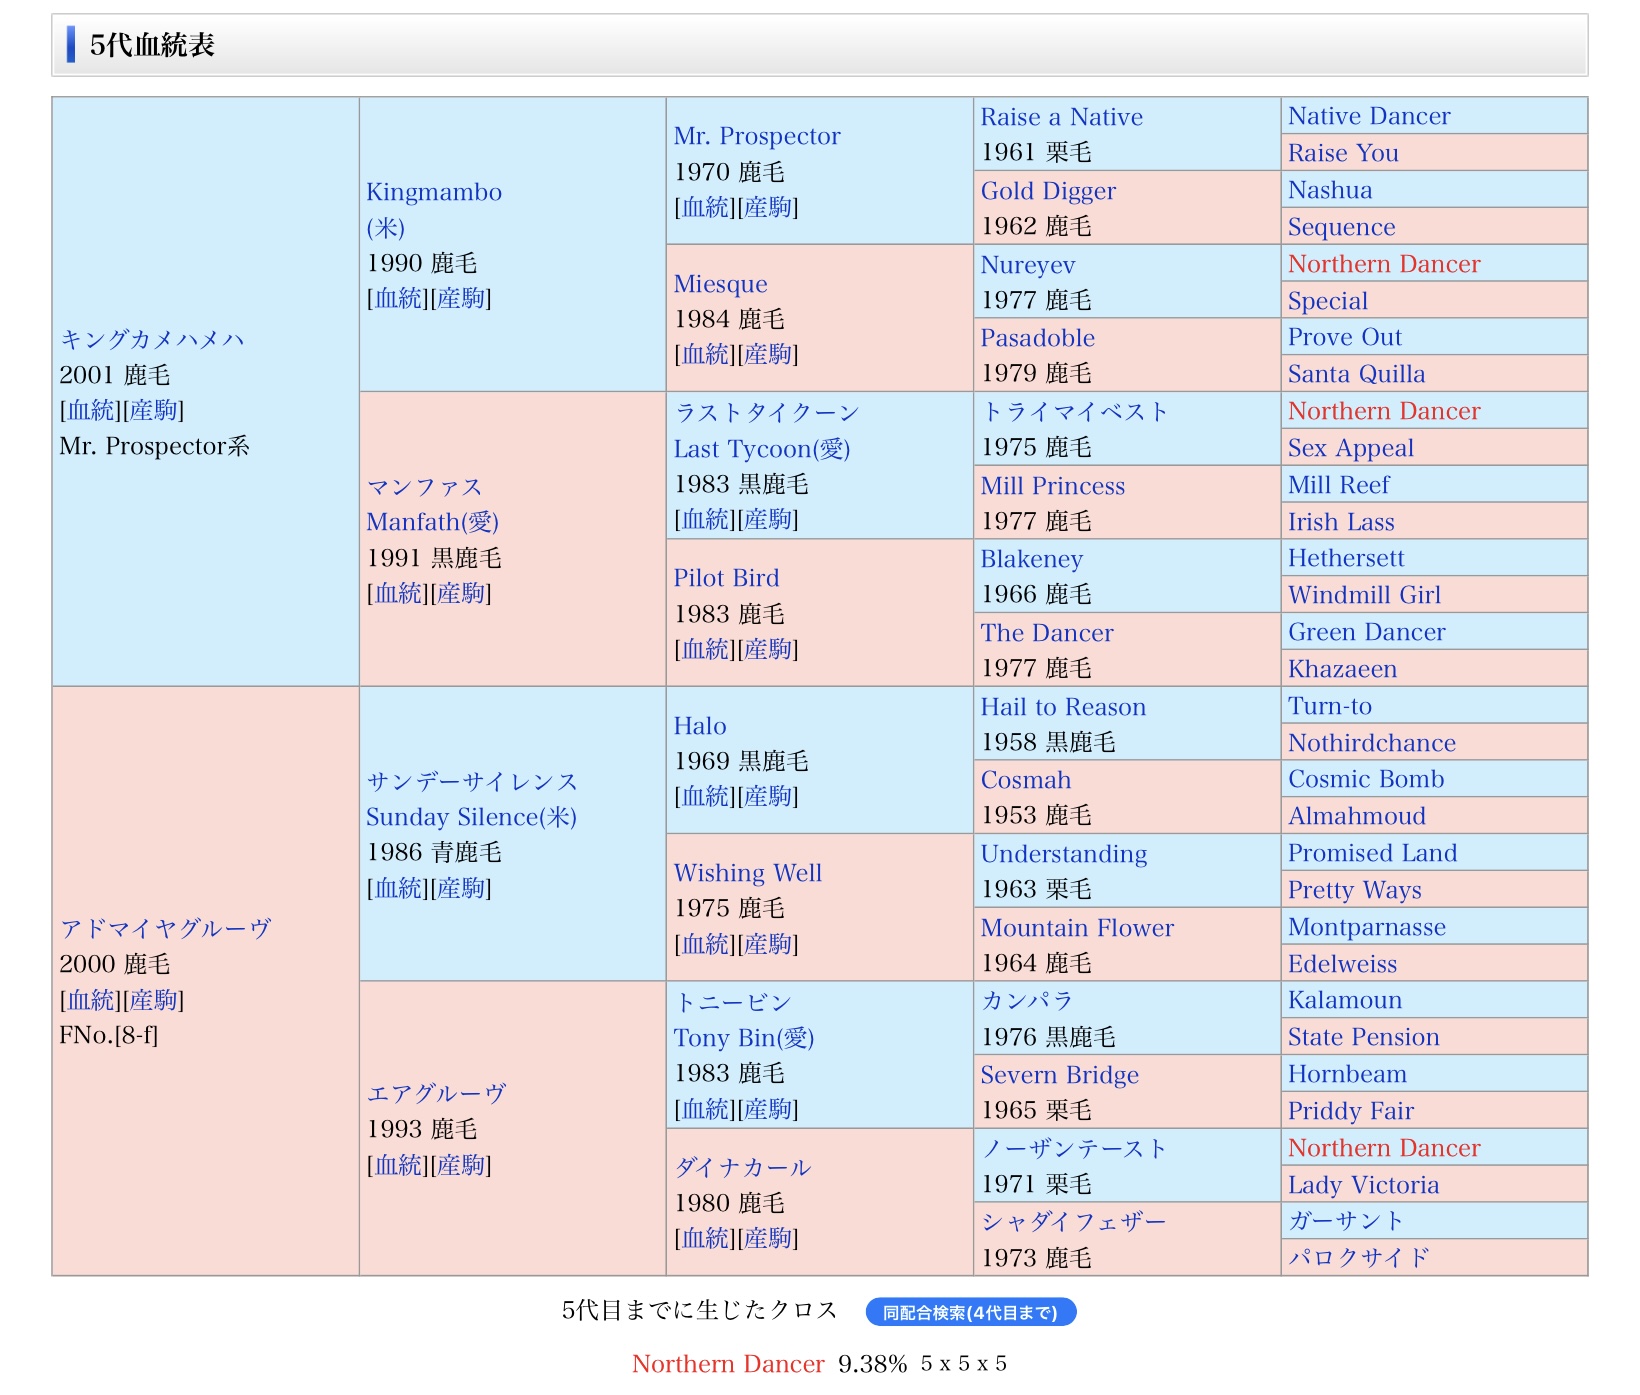This screenshot has width=1640, height=1395.
Task: Click the 血統 link under アドマイヤグルーヴ
Action: tap(93, 1000)
